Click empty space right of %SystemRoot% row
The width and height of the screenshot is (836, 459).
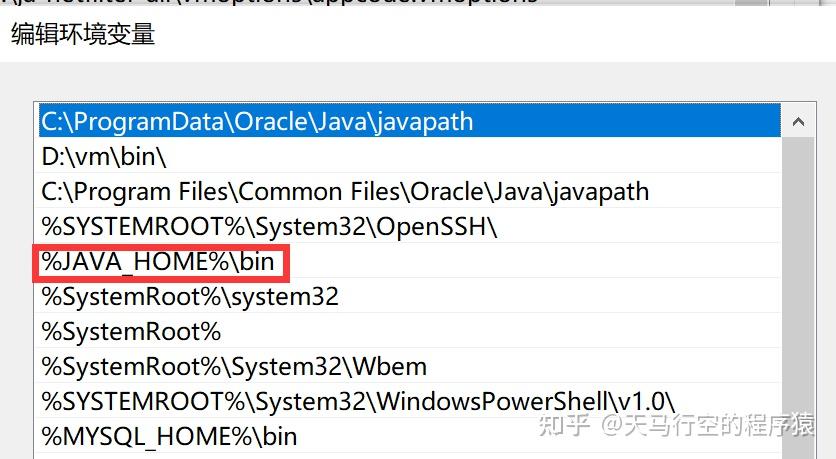500,331
